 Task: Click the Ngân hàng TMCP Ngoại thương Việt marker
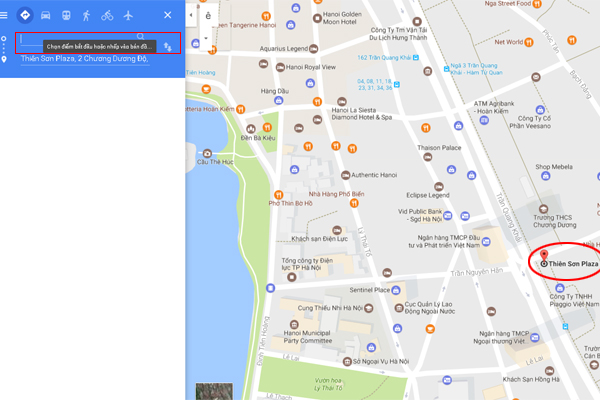(x=535, y=337)
